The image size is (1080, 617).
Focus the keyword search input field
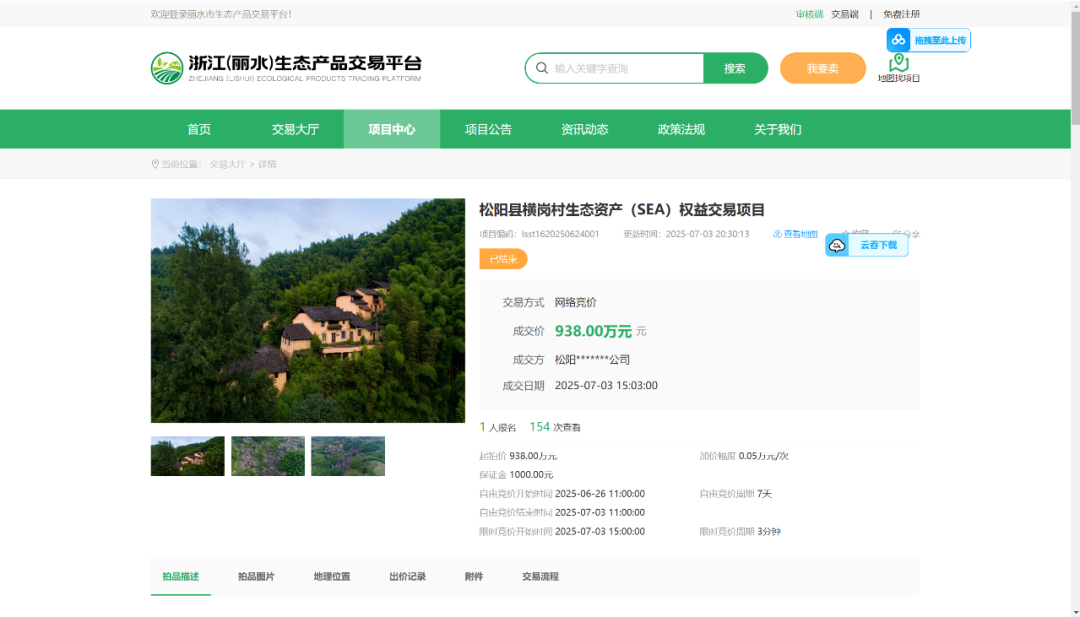pos(625,68)
